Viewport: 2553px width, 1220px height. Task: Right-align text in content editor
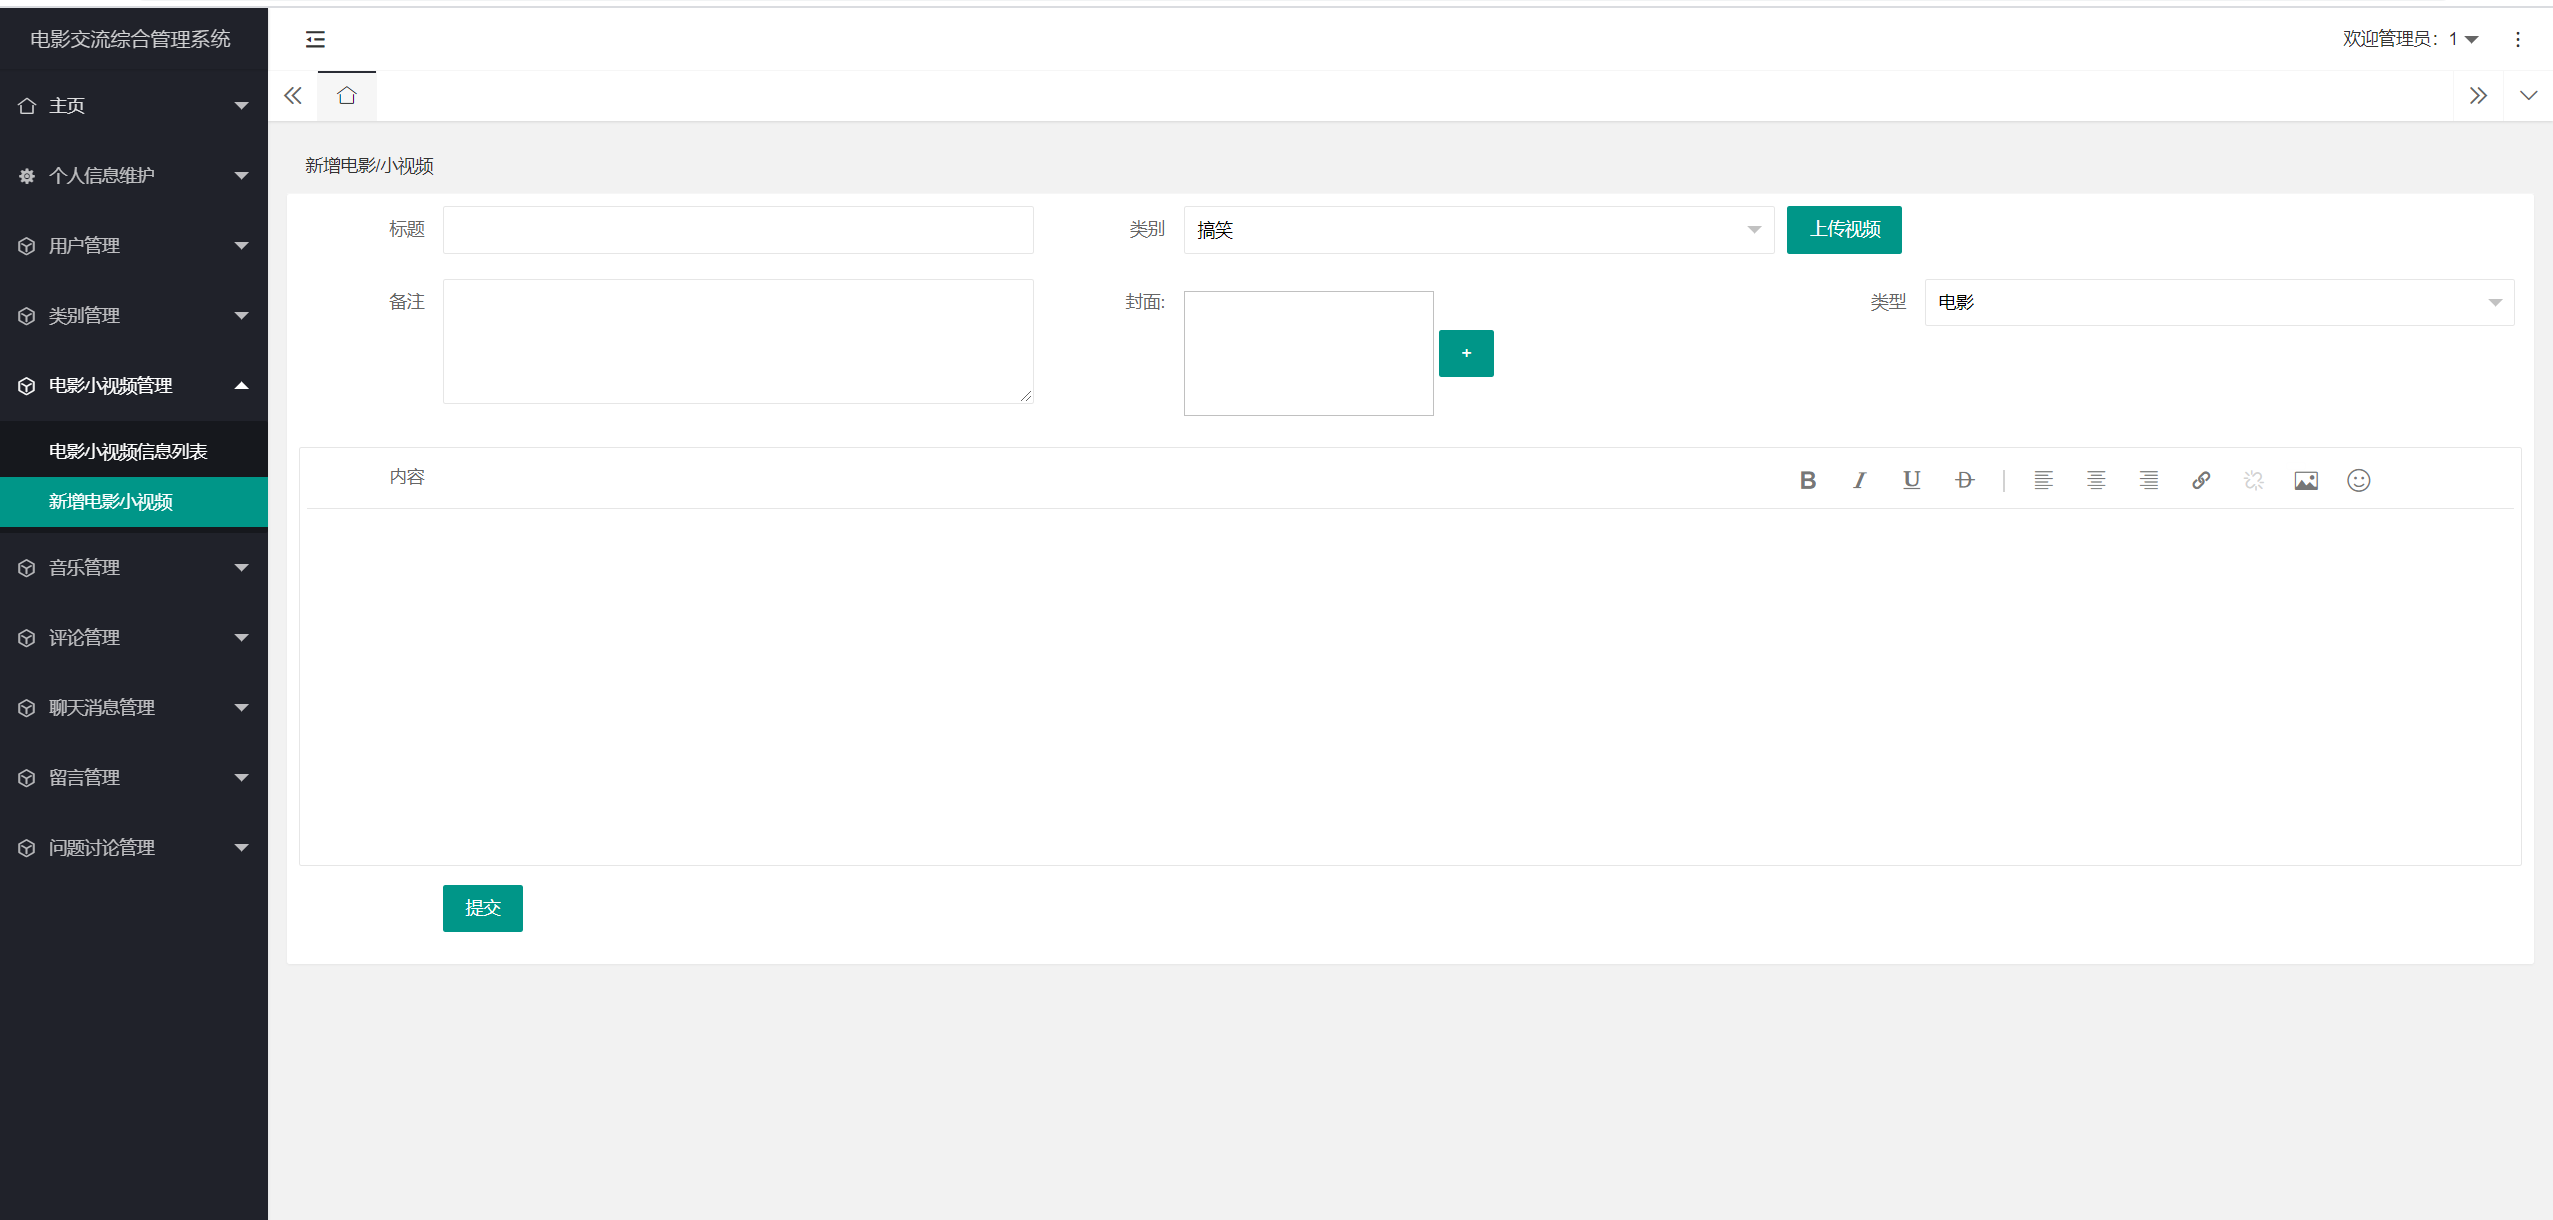click(x=2148, y=481)
